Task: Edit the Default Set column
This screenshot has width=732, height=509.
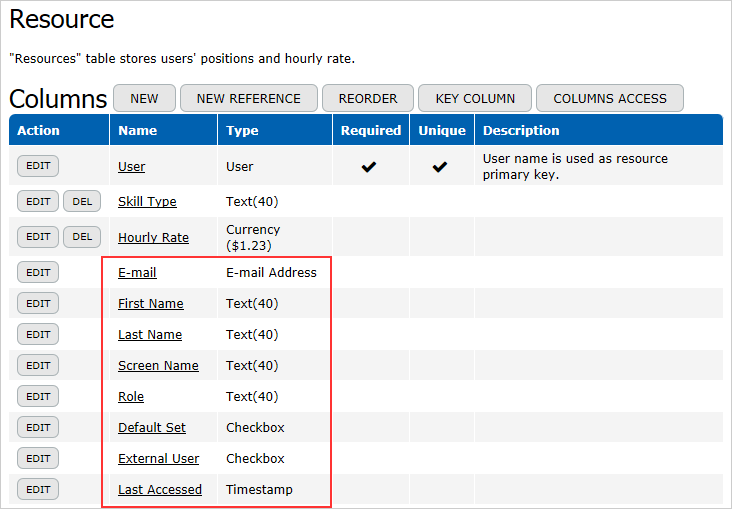Action: point(38,427)
